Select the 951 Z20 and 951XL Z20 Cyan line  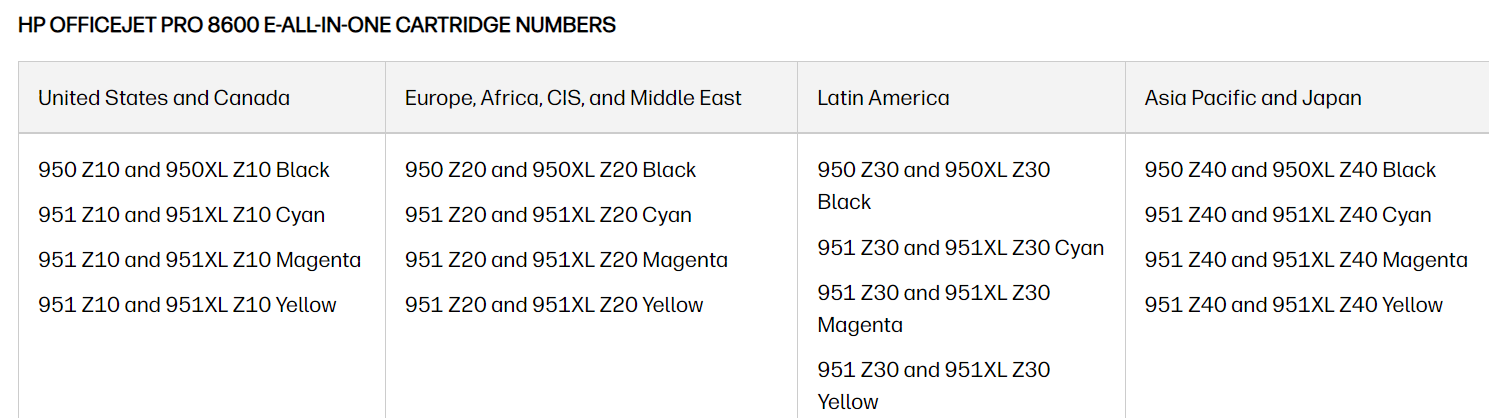click(548, 215)
